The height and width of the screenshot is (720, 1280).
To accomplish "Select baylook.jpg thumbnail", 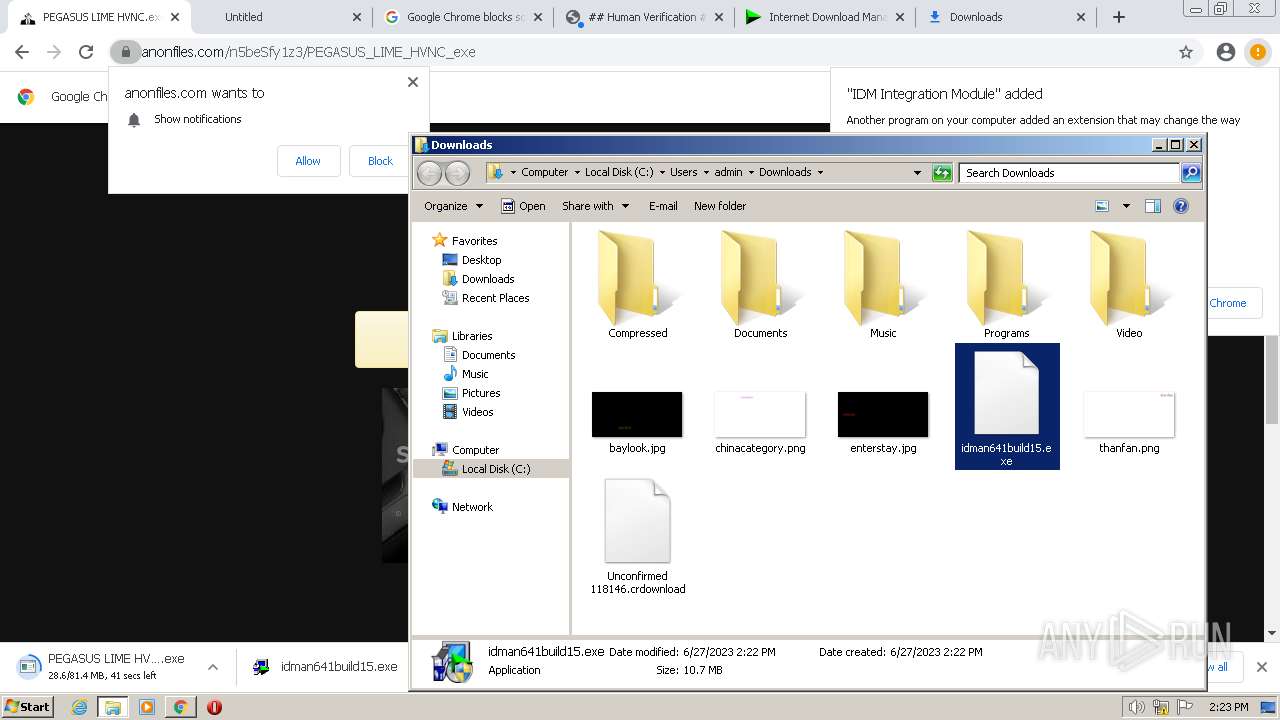I will [x=637, y=415].
